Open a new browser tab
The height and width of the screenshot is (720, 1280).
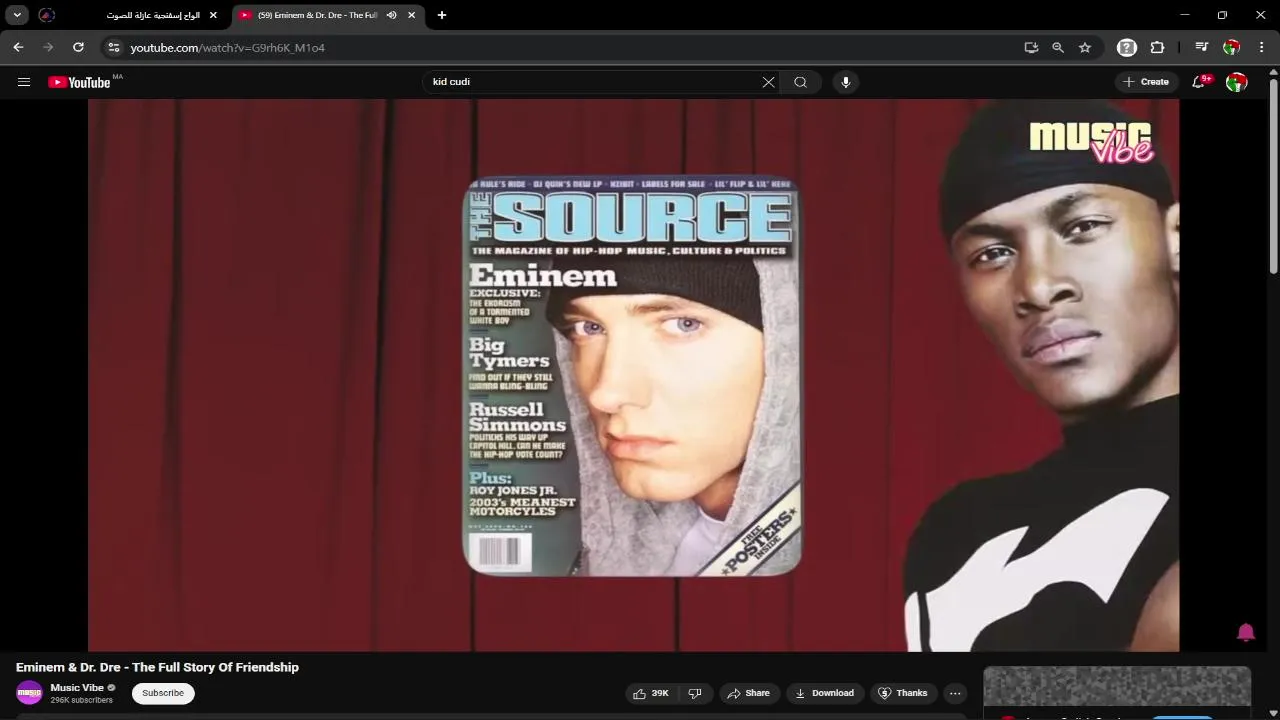click(442, 15)
